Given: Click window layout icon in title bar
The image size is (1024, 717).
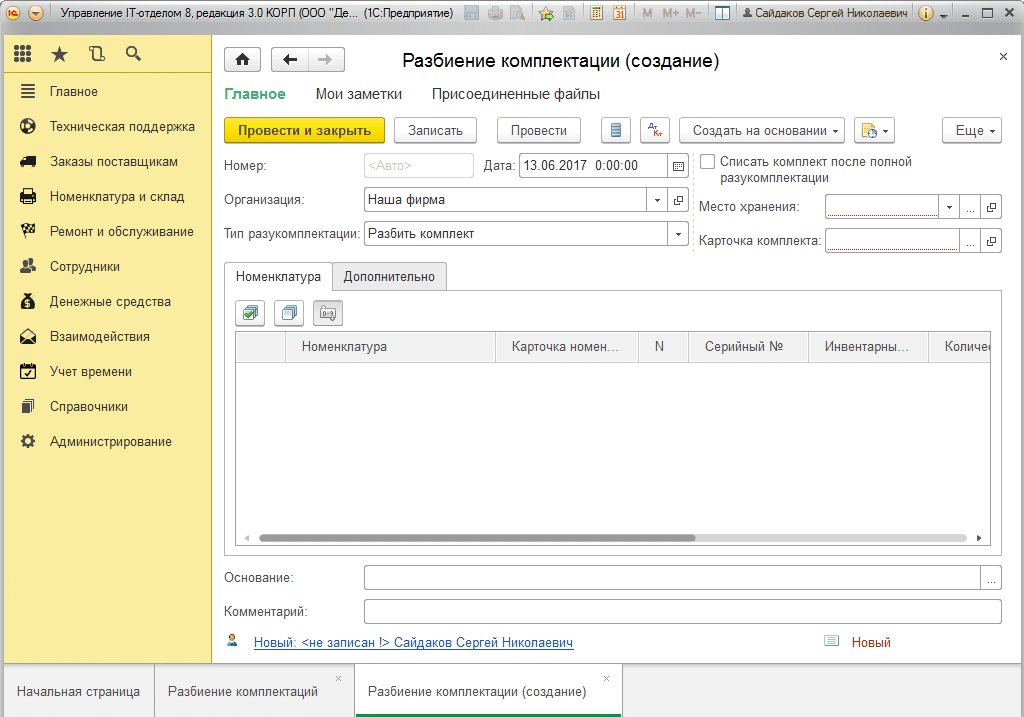Looking at the screenshot, I should coord(722,13).
